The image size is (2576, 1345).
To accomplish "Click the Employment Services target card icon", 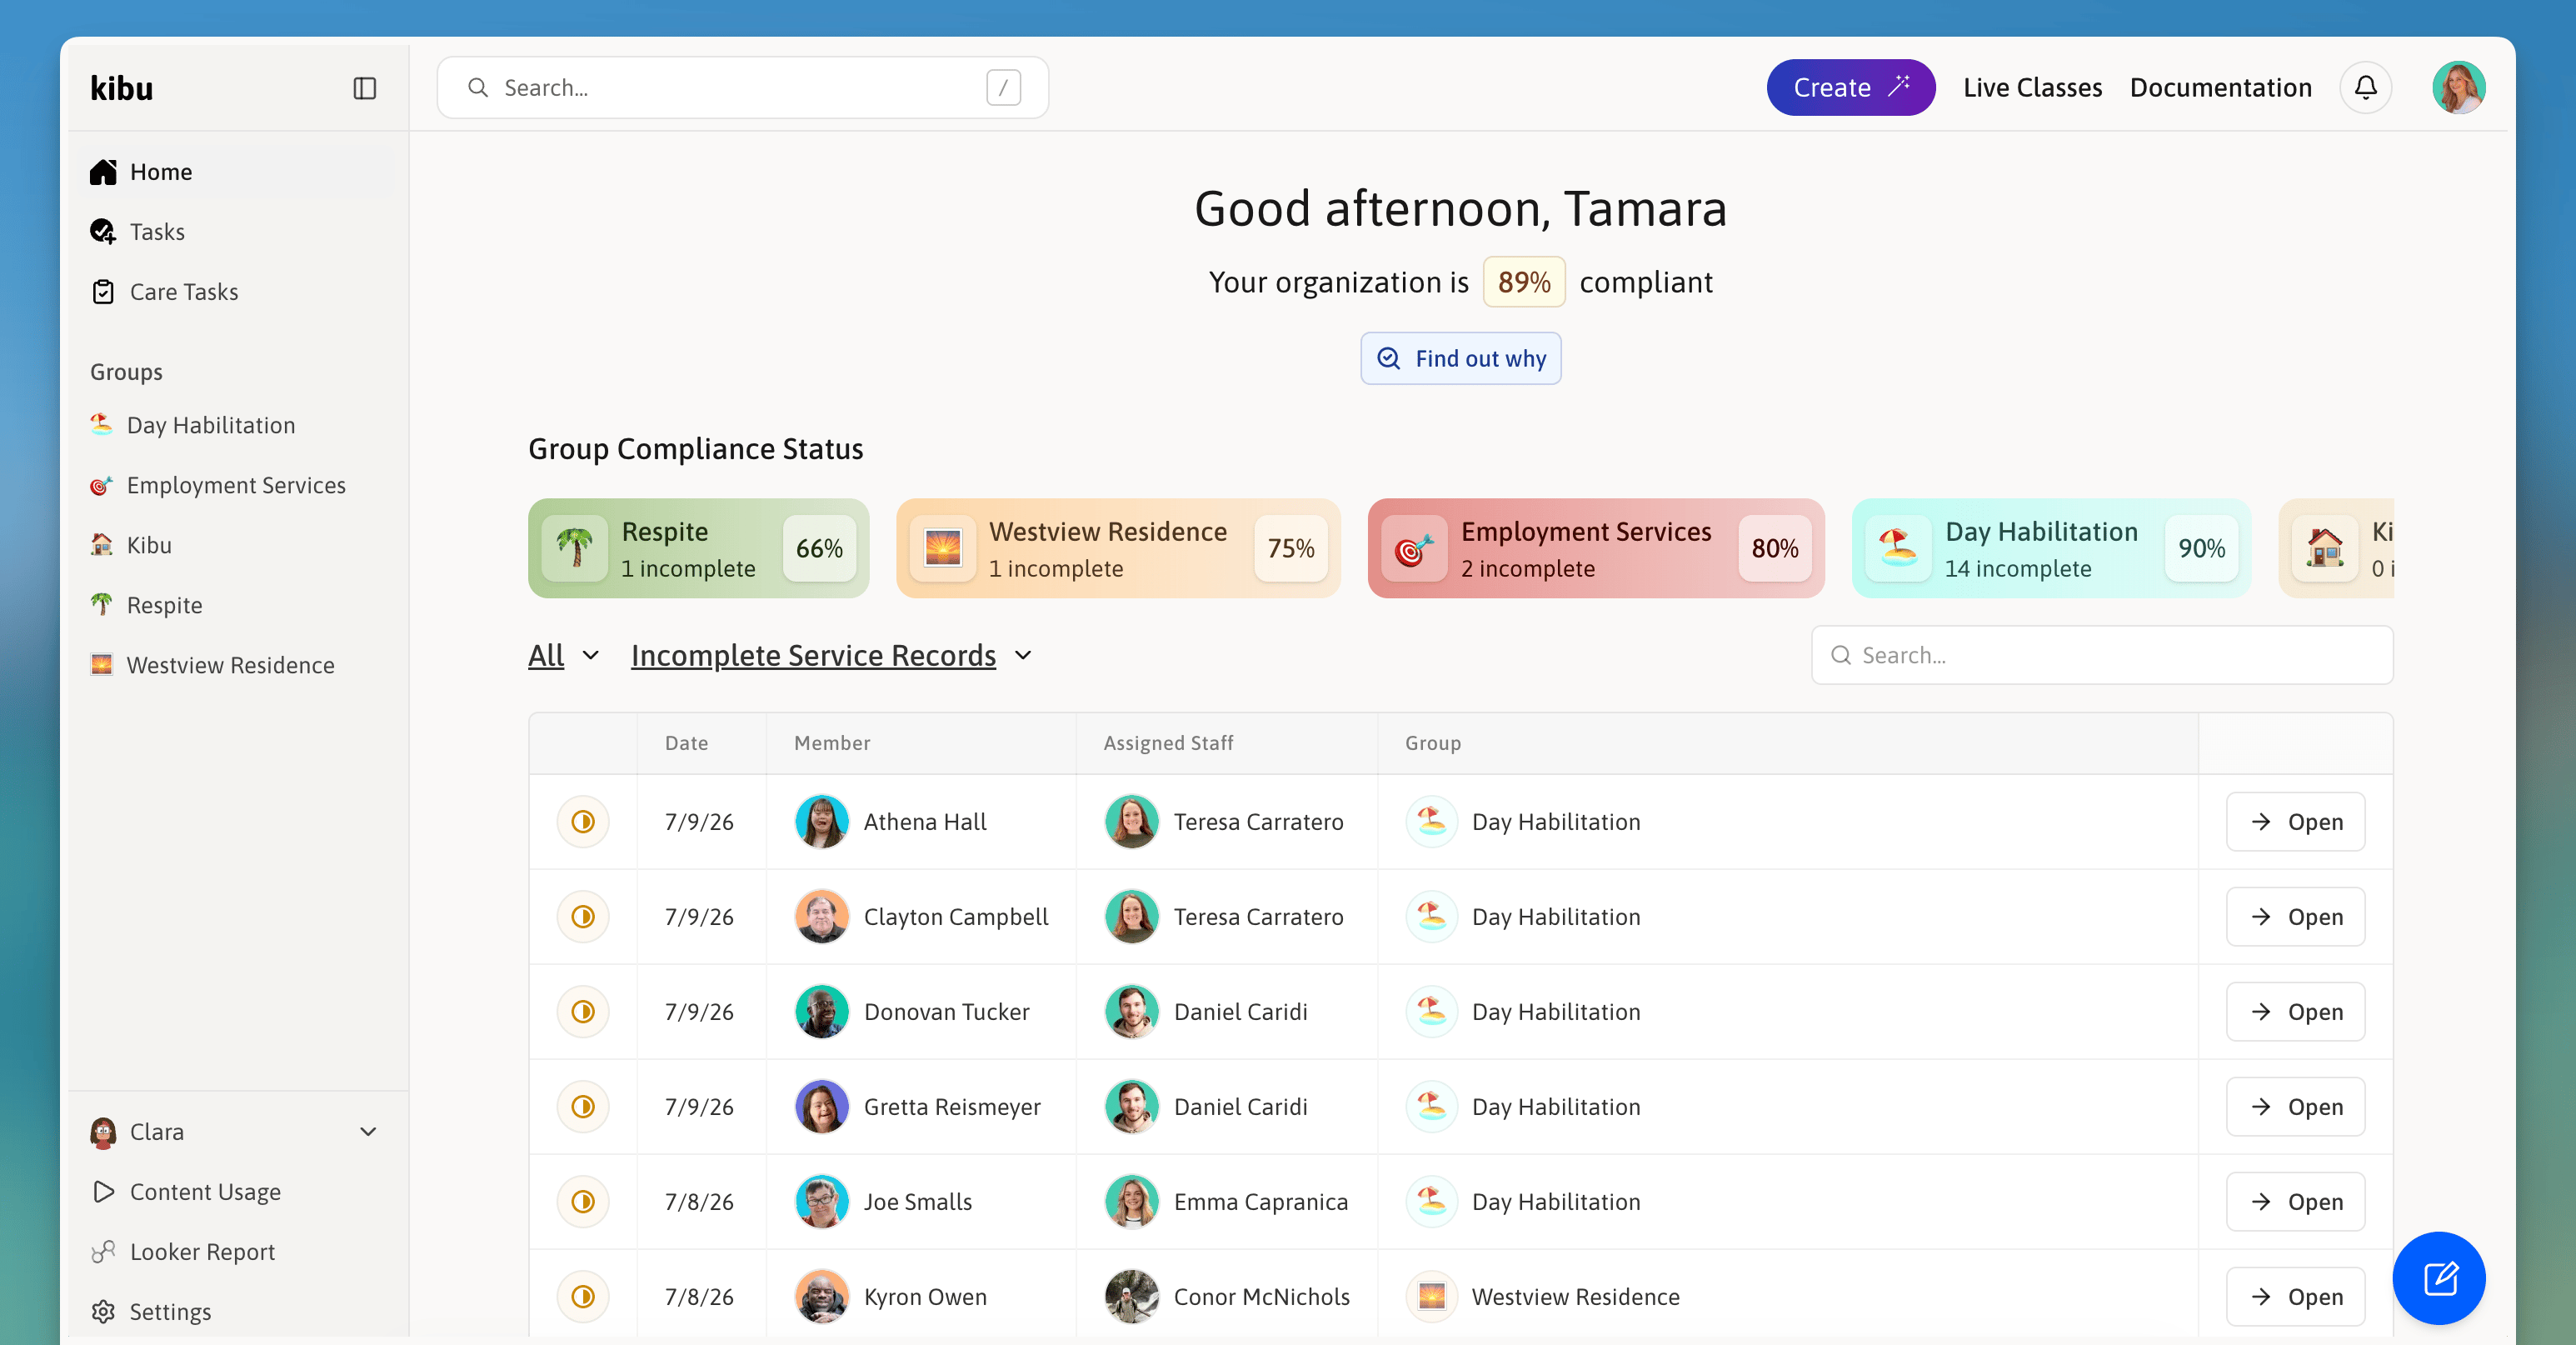I will coord(1415,548).
